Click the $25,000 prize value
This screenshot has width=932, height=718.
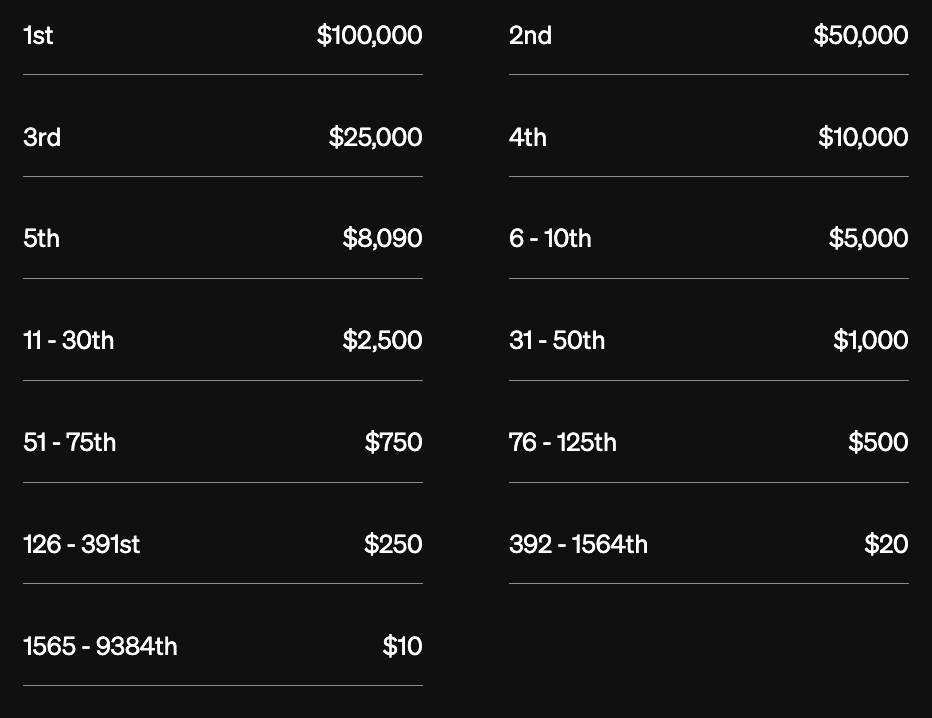pyautogui.click(x=375, y=137)
